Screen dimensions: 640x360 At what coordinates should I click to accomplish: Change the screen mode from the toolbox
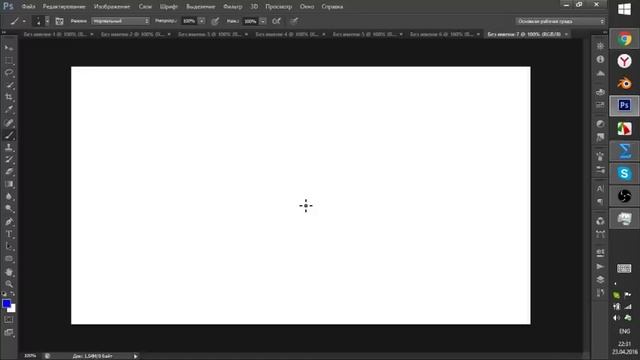pos(9,333)
